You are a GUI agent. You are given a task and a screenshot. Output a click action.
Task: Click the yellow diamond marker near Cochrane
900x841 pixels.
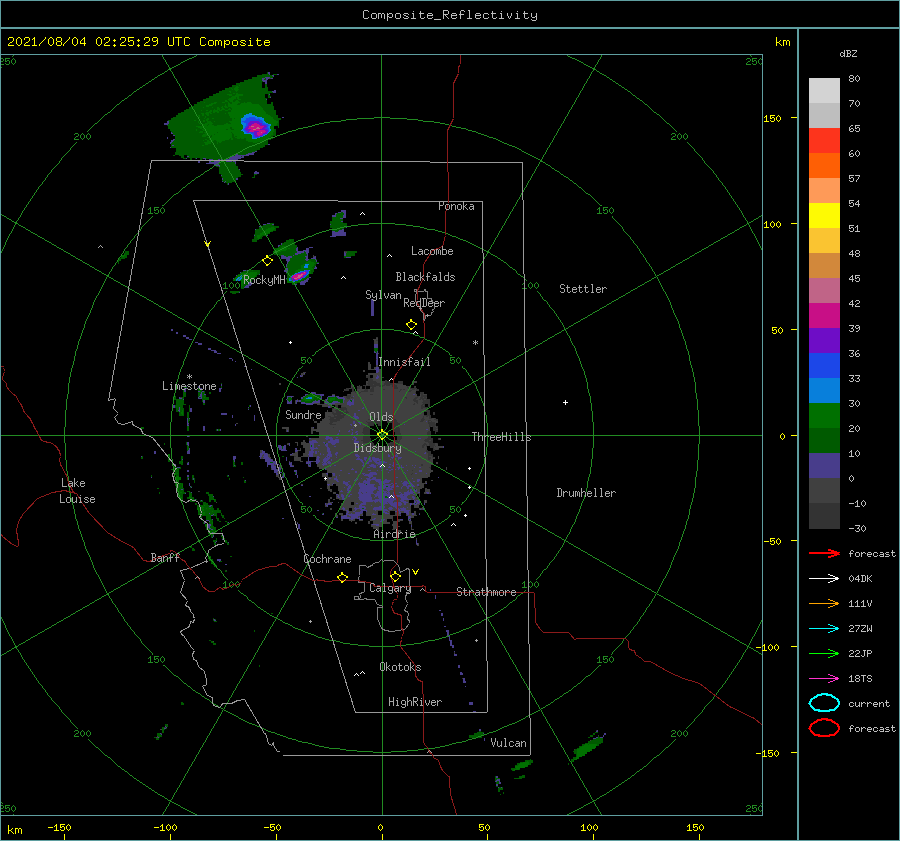tap(342, 578)
